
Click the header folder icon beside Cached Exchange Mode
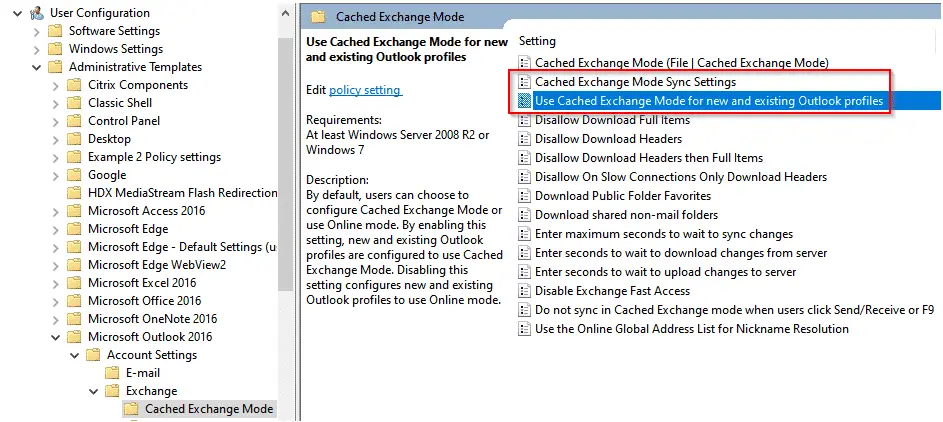click(318, 17)
